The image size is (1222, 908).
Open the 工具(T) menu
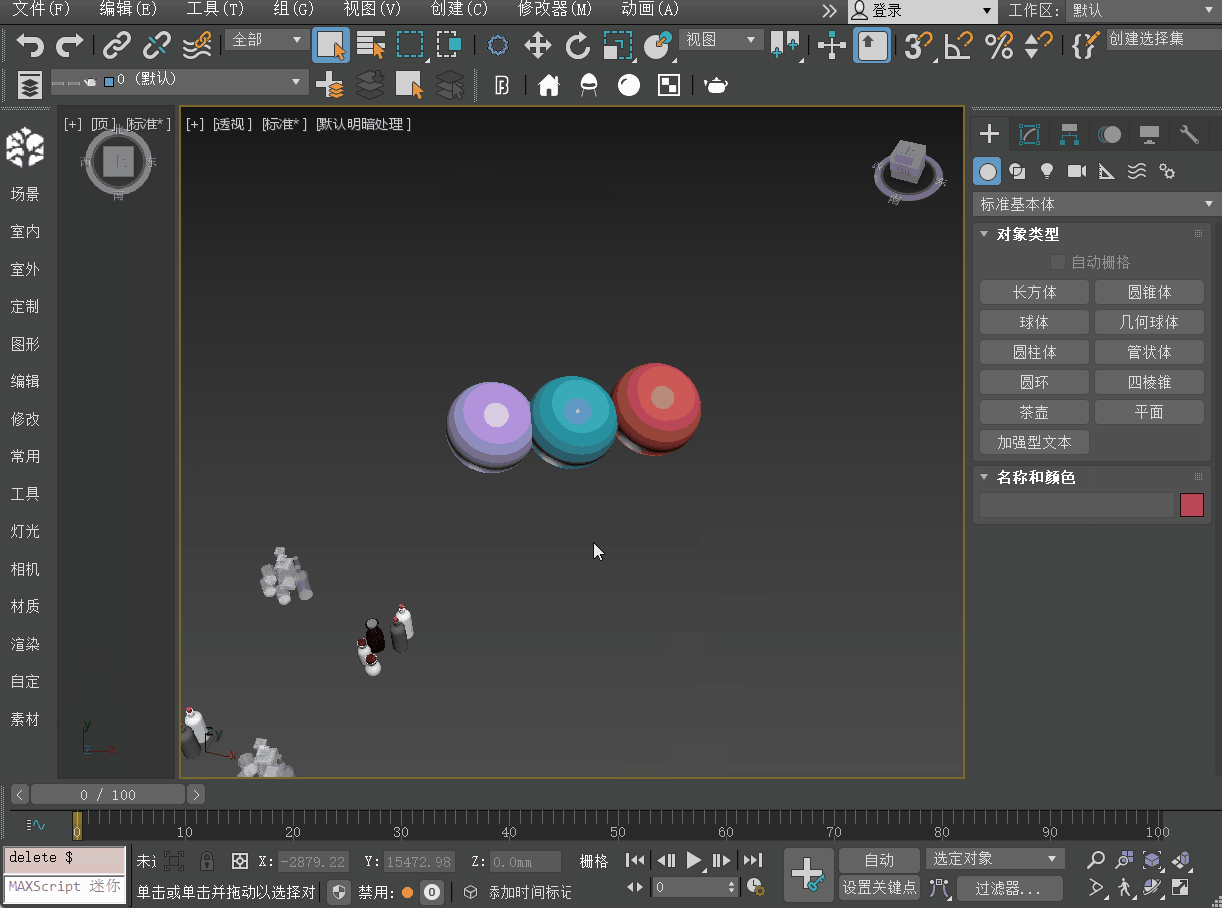coord(215,9)
